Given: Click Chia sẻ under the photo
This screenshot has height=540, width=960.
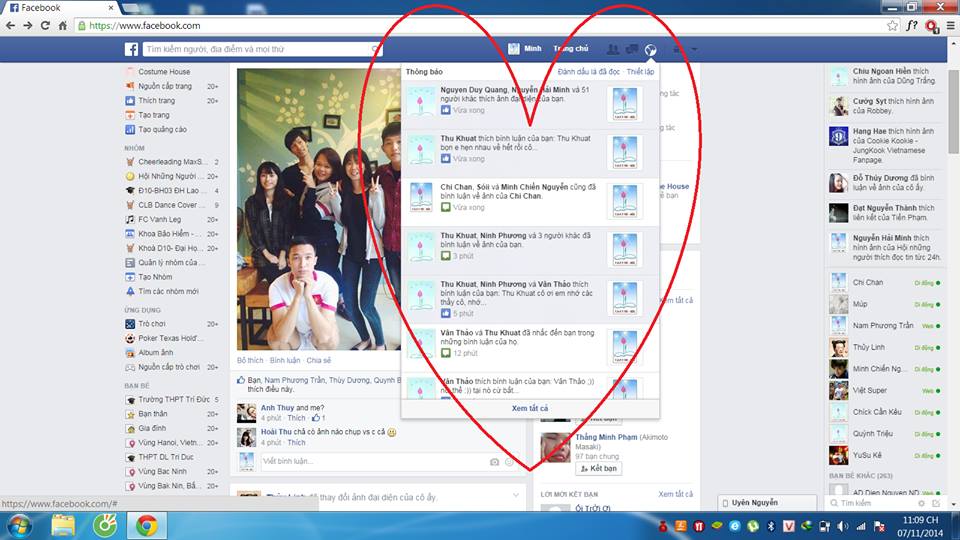Looking at the screenshot, I should pyautogui.click(x=318, y=361).
